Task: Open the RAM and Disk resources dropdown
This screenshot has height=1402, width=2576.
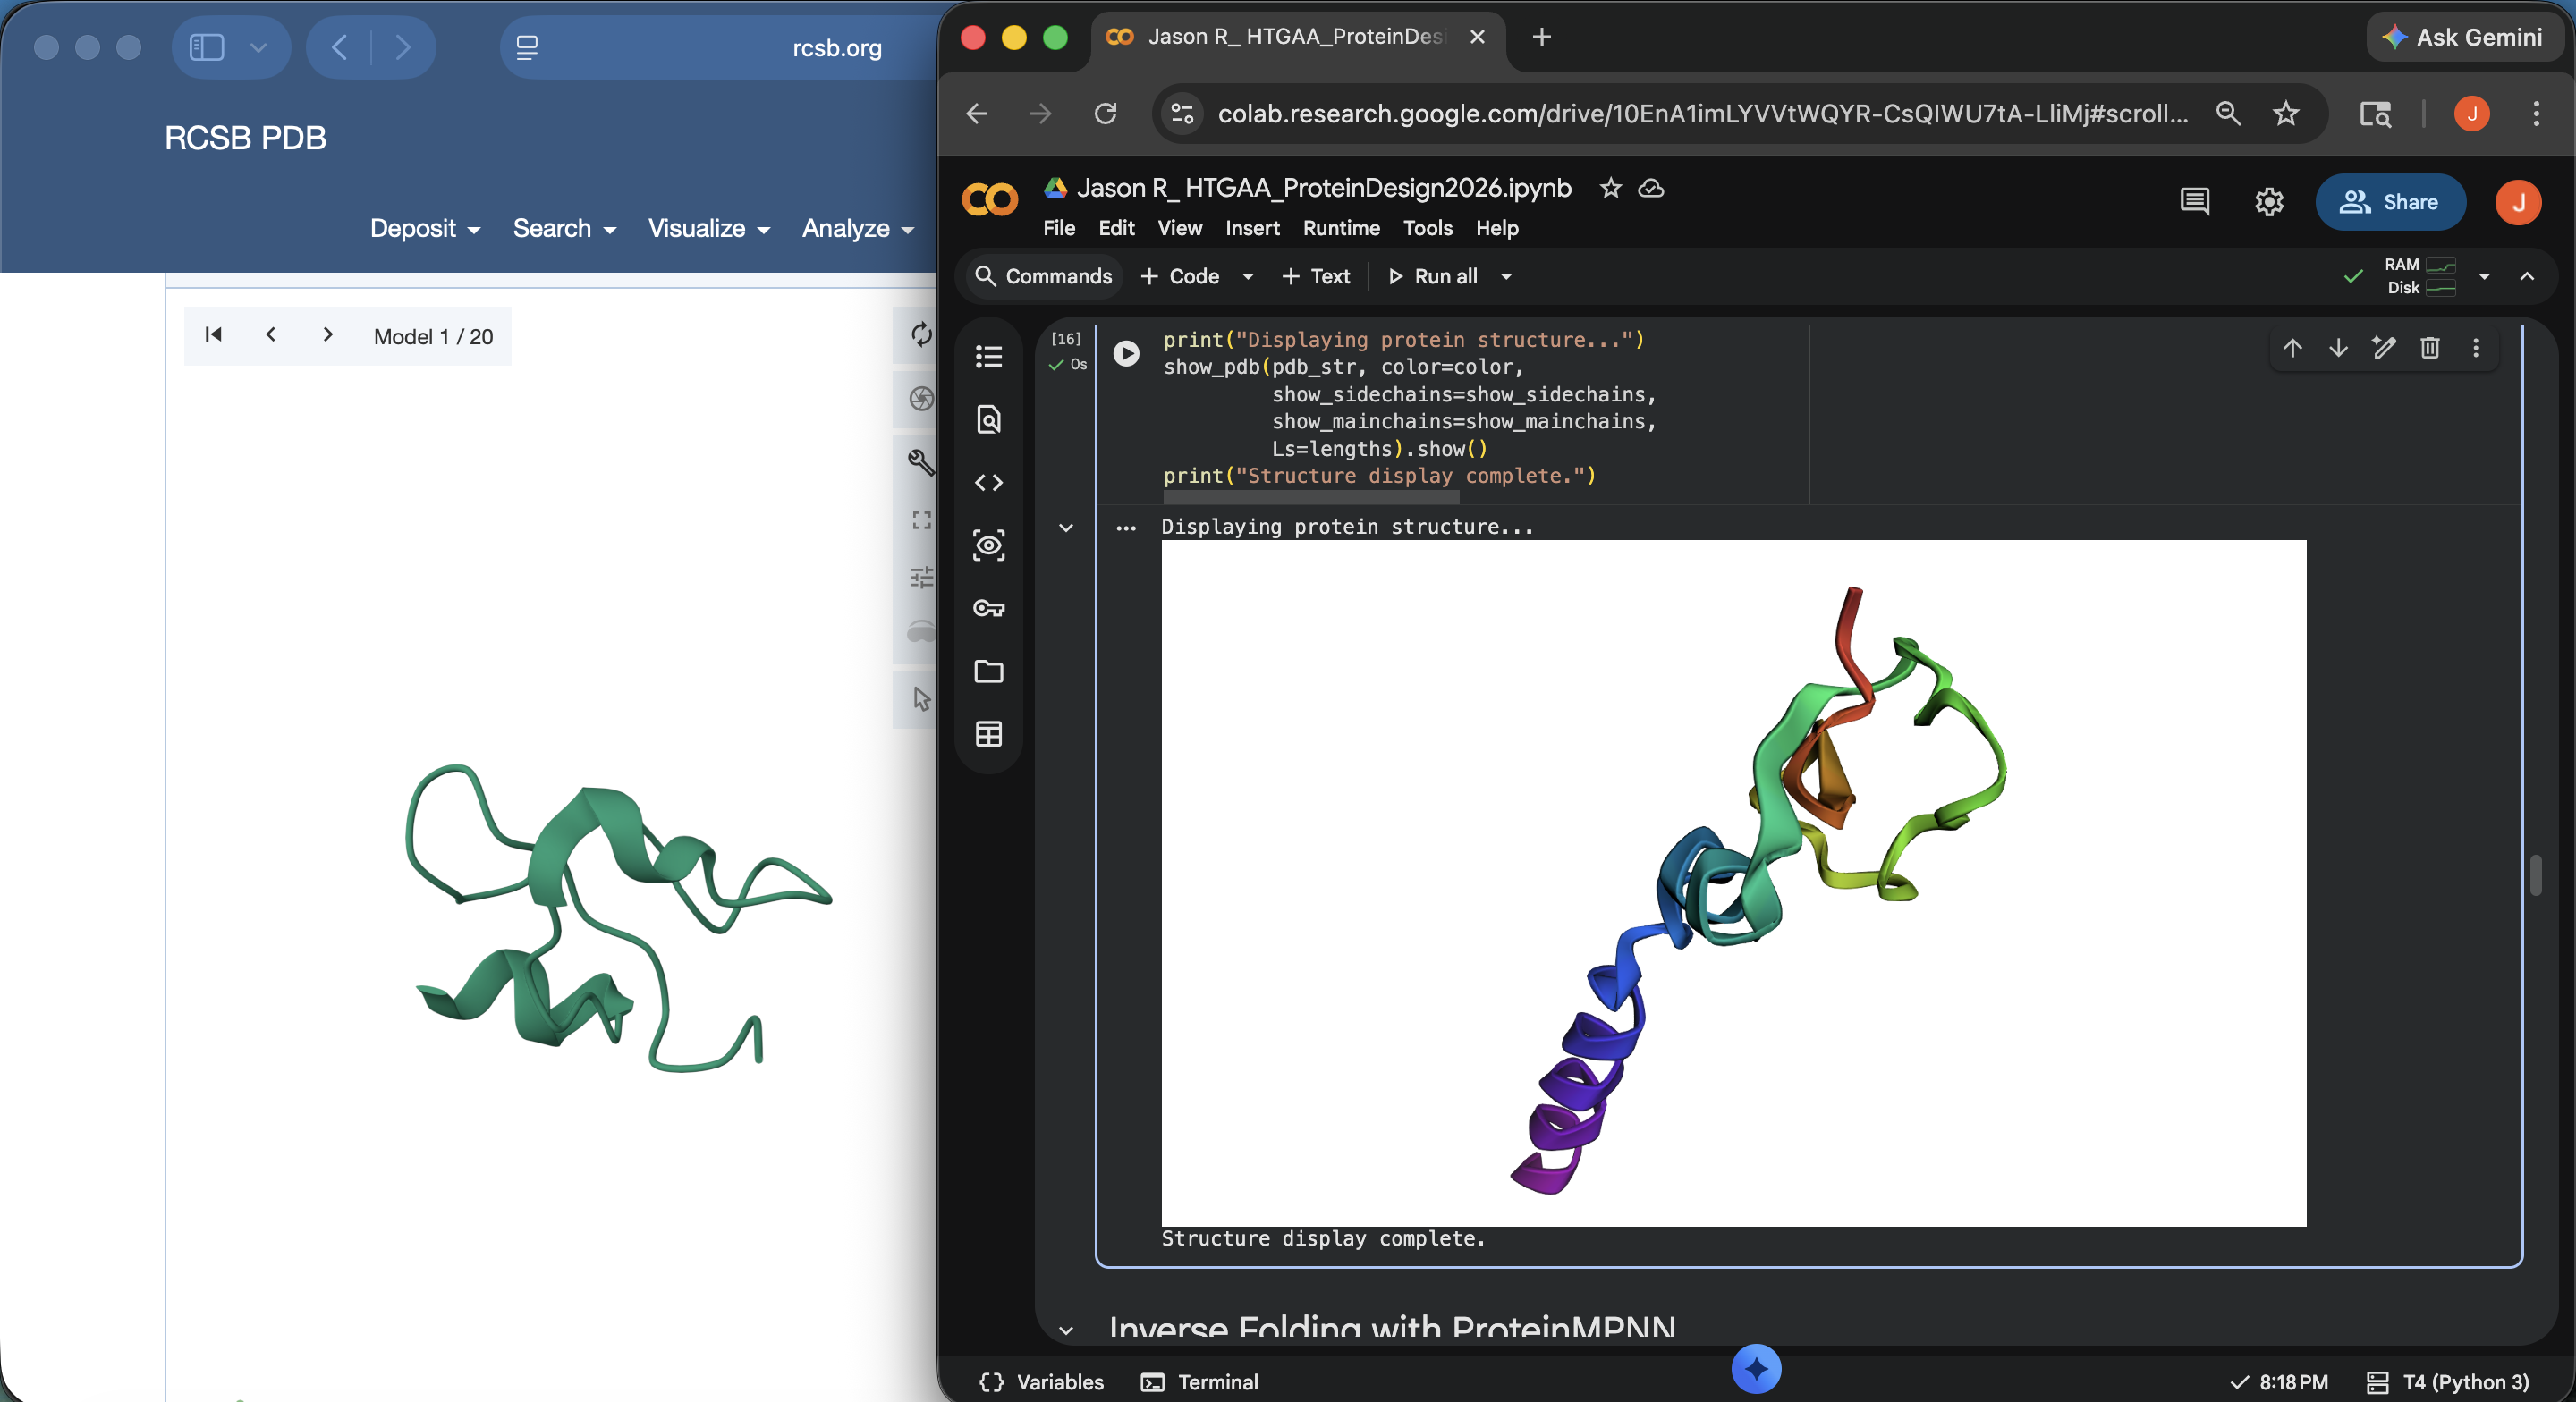Action: pyautogui.click(x=2484, y=276)
